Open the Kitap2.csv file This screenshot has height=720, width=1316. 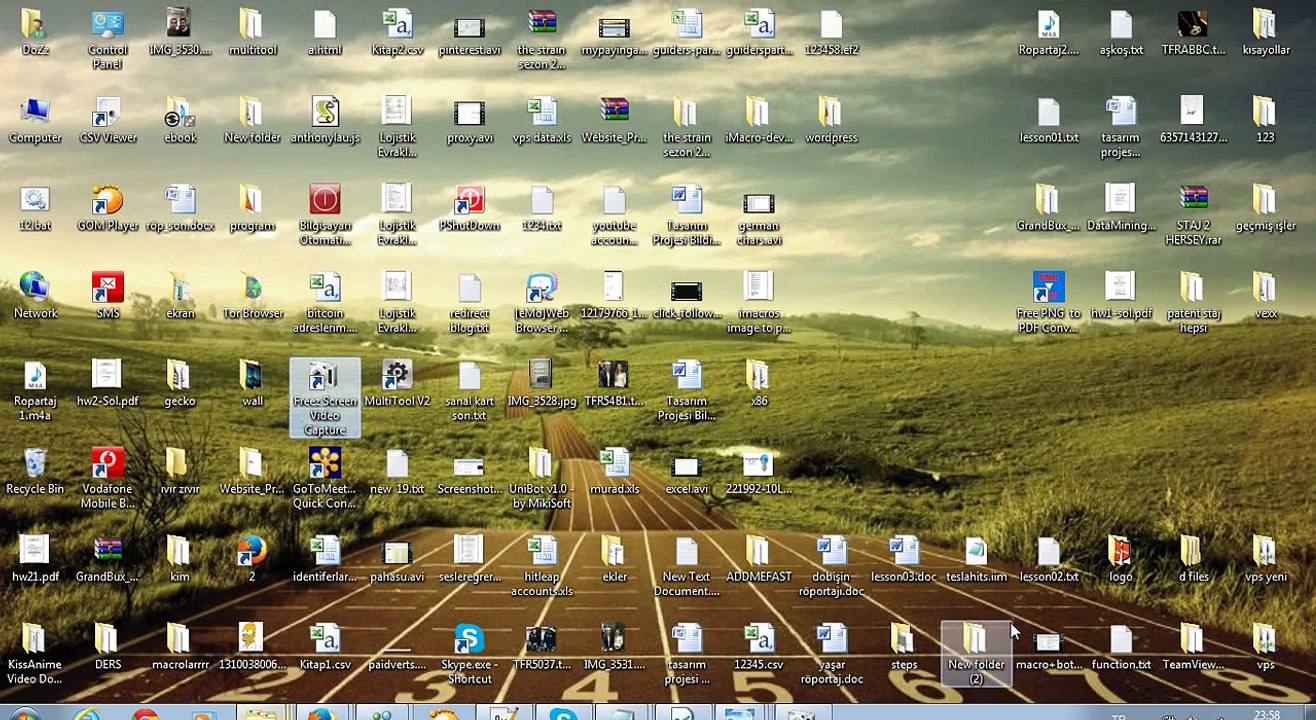tap(397, 27)
